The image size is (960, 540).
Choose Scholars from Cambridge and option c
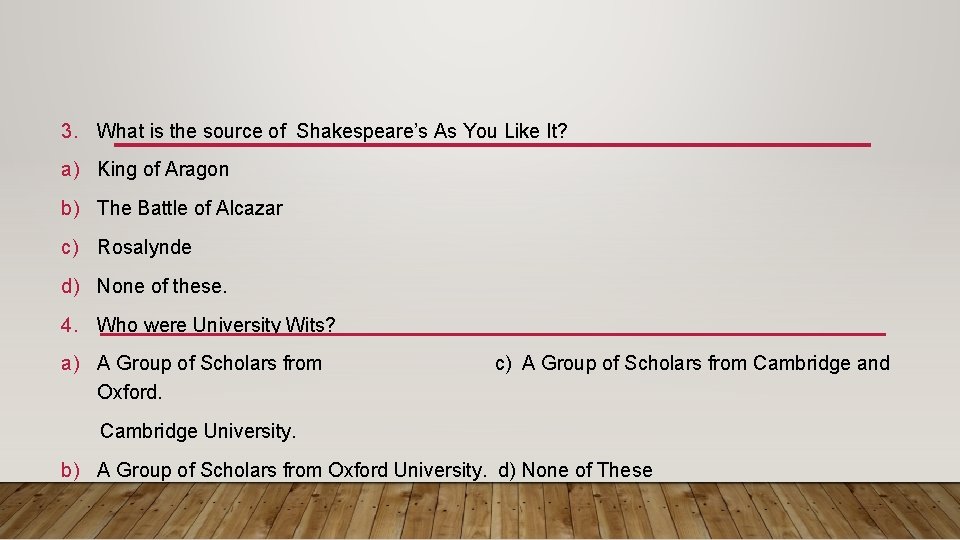point(692,363)
